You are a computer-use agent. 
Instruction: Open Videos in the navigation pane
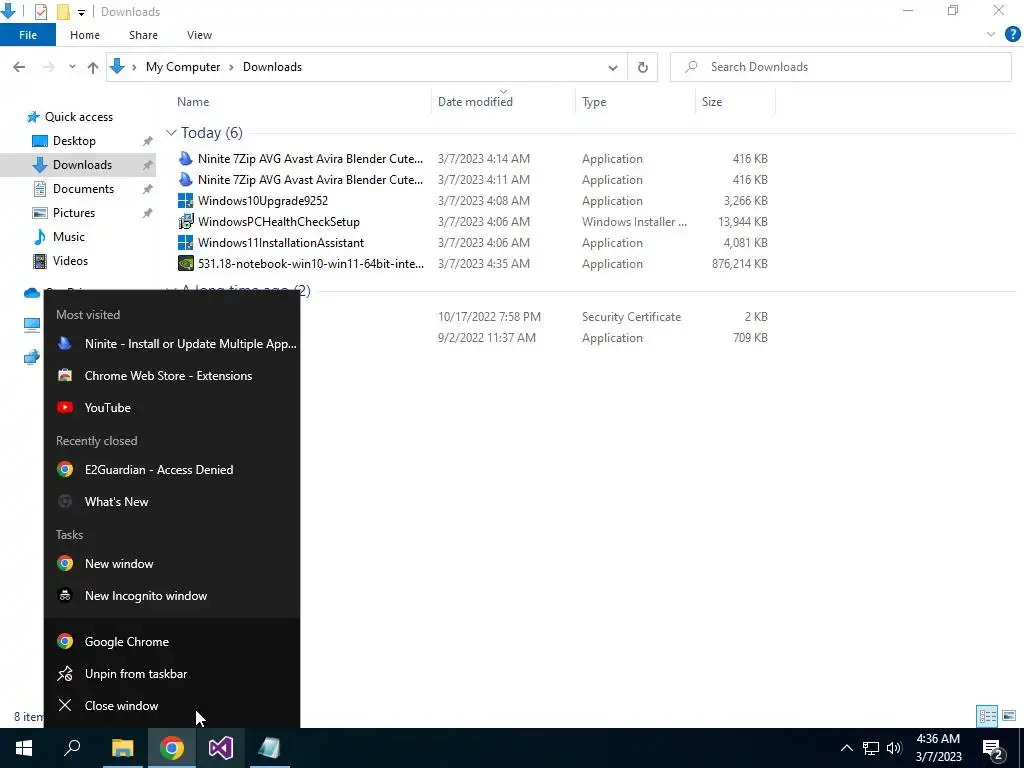pyautogui.click(x=71, y=261)
